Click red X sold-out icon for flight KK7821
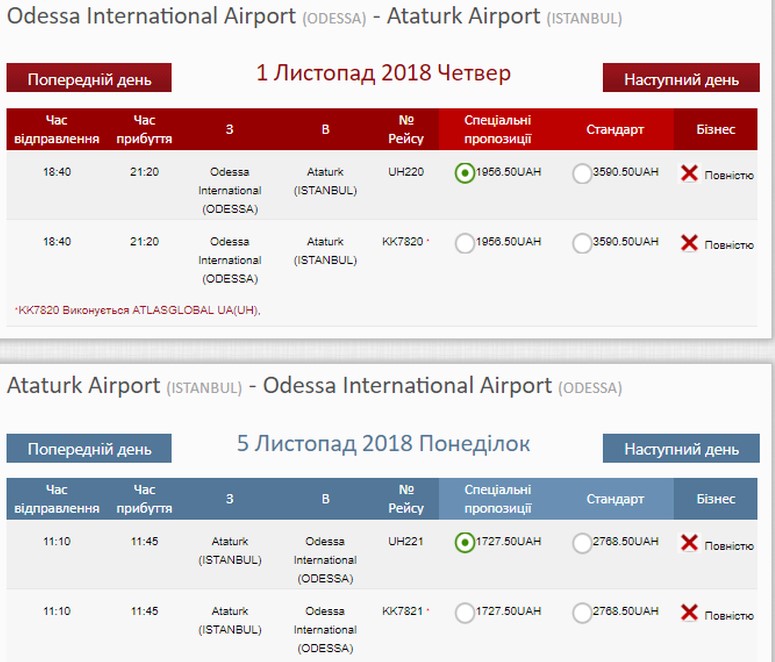 (x=689, y=613)
